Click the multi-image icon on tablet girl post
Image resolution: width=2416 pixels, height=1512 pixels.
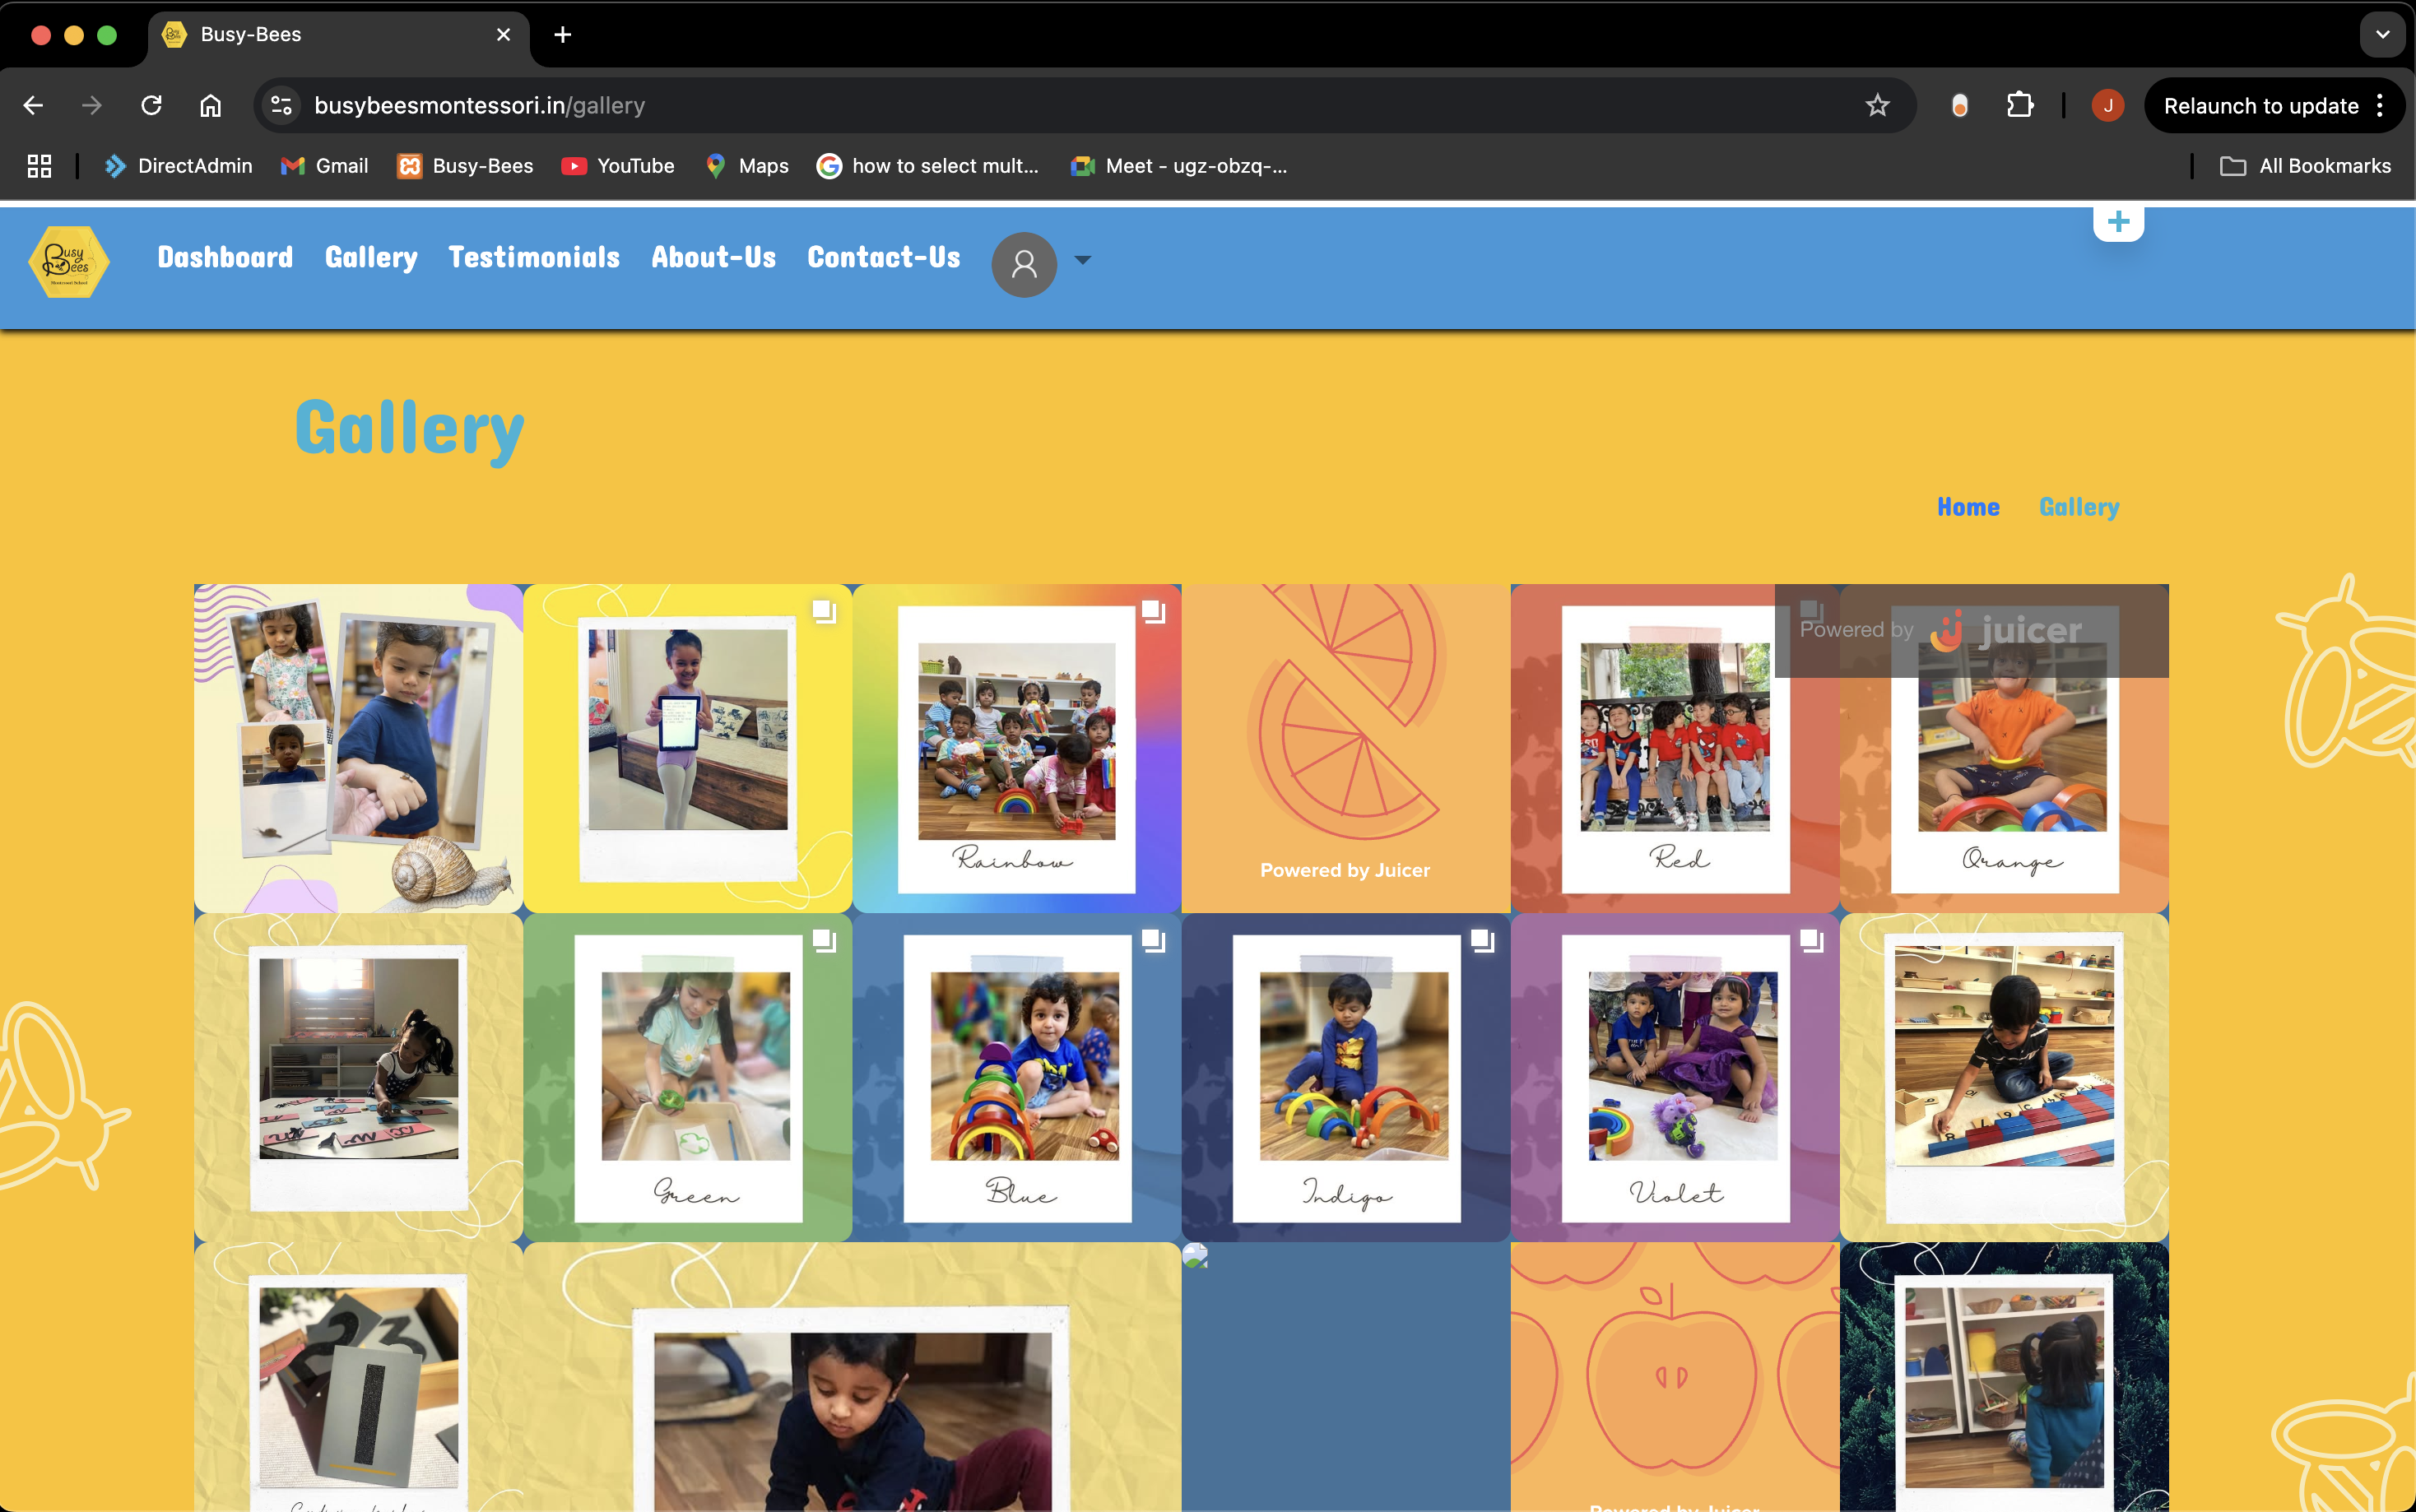click(824, 611)
